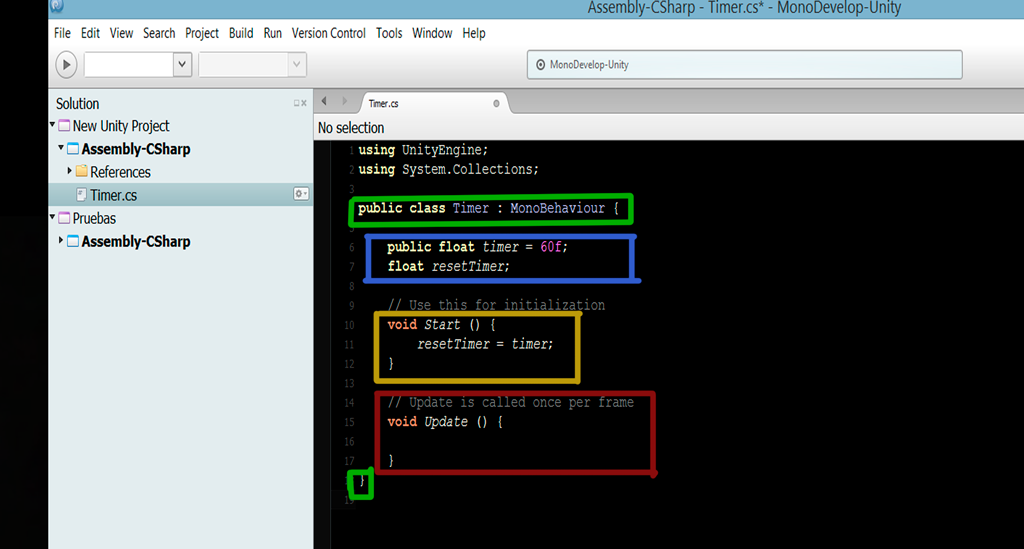Screen dimensions: 1024x549
Task: Open the No selection breadcrumb
Action: click(351, 128)
